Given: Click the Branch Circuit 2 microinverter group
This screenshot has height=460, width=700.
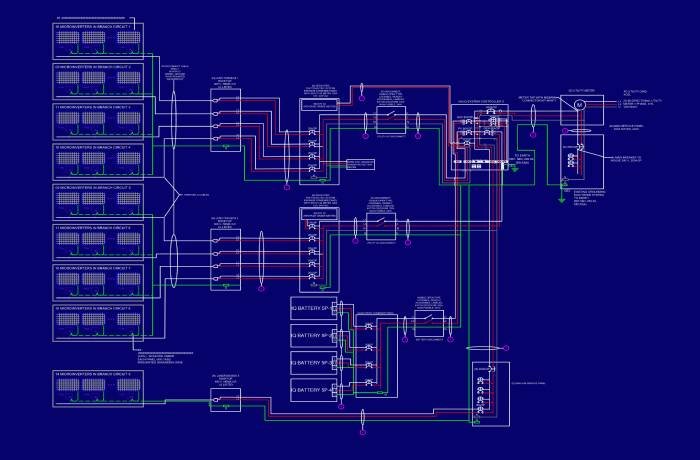Looking at the screenshot, I should [x=97, y=80].
